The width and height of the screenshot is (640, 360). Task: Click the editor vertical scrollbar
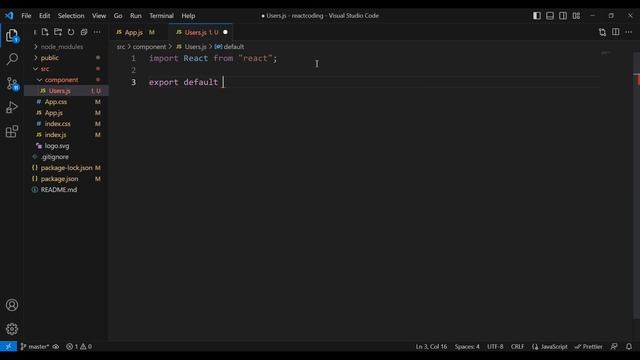pos(636,186)
